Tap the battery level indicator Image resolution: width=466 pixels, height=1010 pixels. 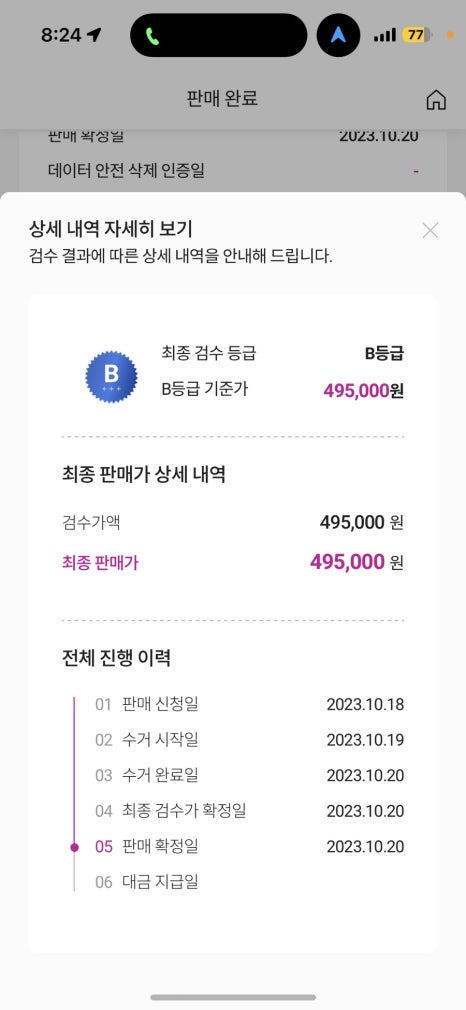click(417, 35)
